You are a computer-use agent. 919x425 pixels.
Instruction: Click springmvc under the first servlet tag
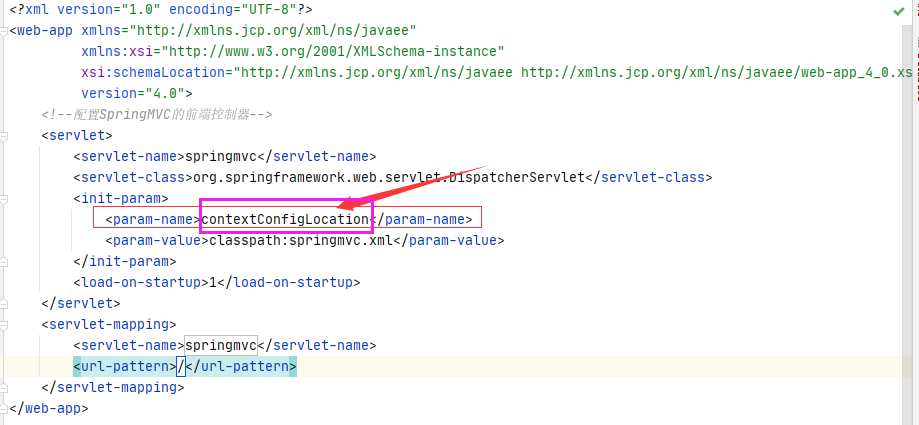click(222, 156)
